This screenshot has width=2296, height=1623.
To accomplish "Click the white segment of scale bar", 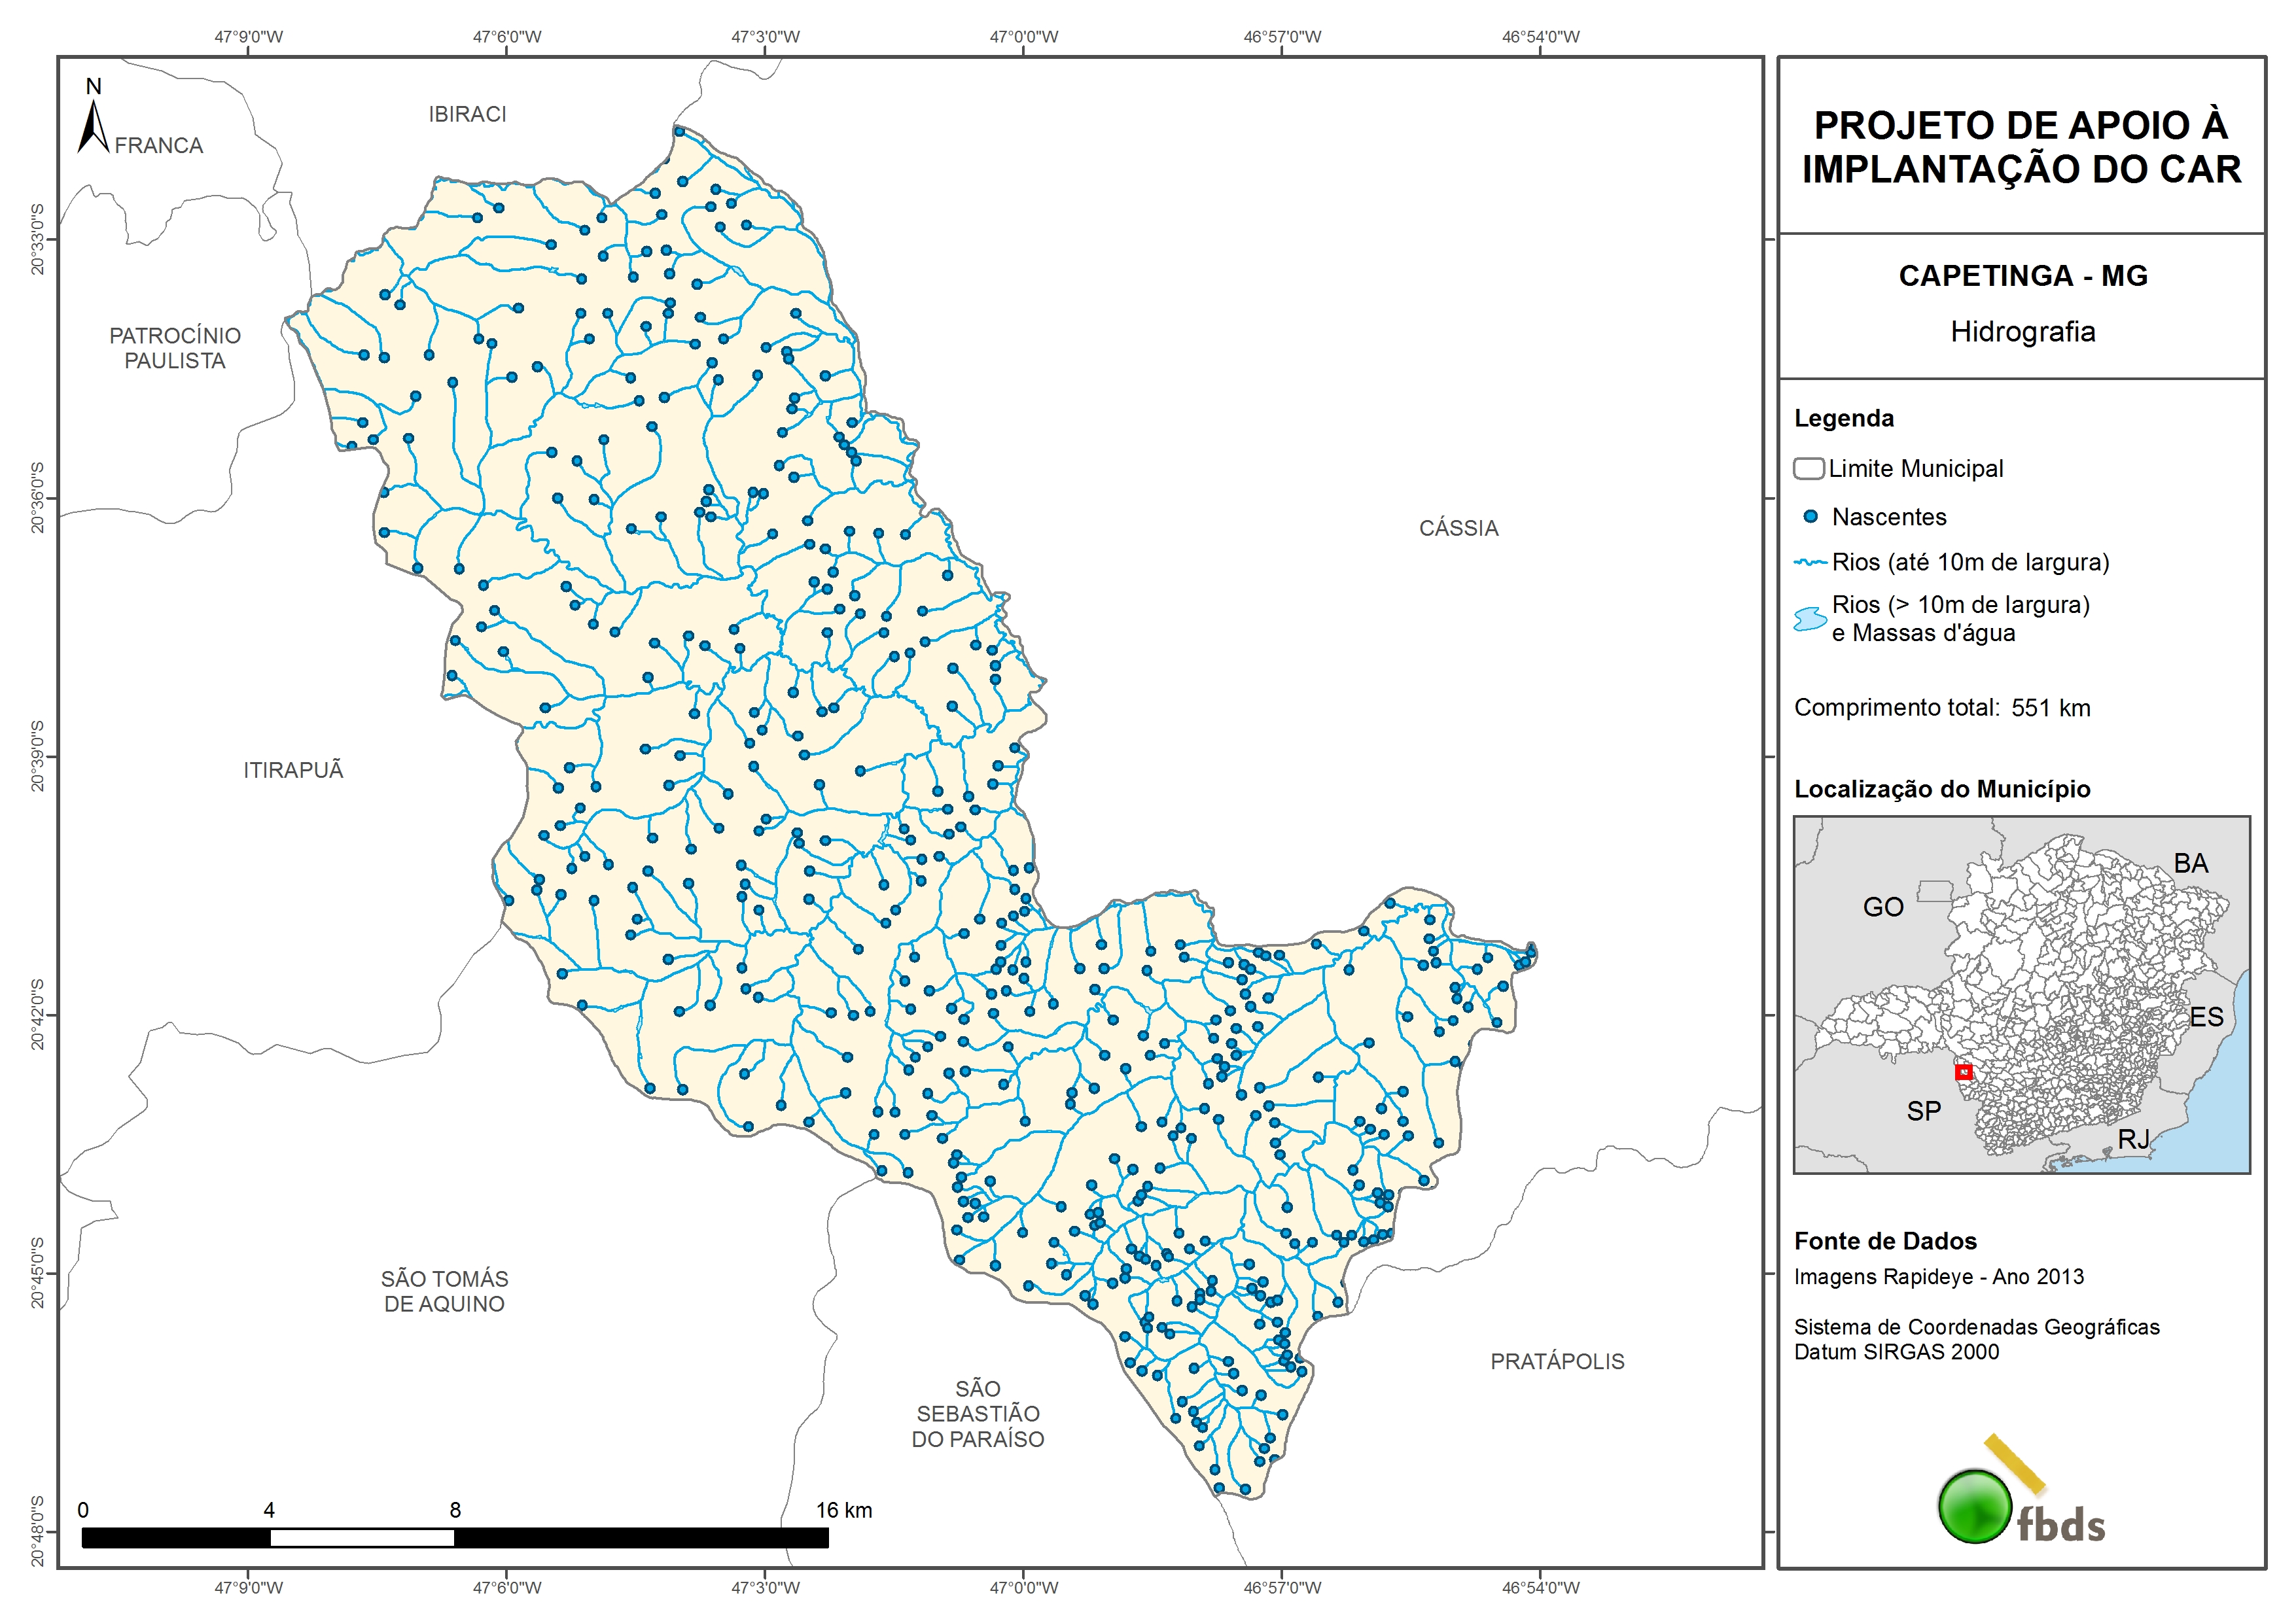I will 362,1538.
